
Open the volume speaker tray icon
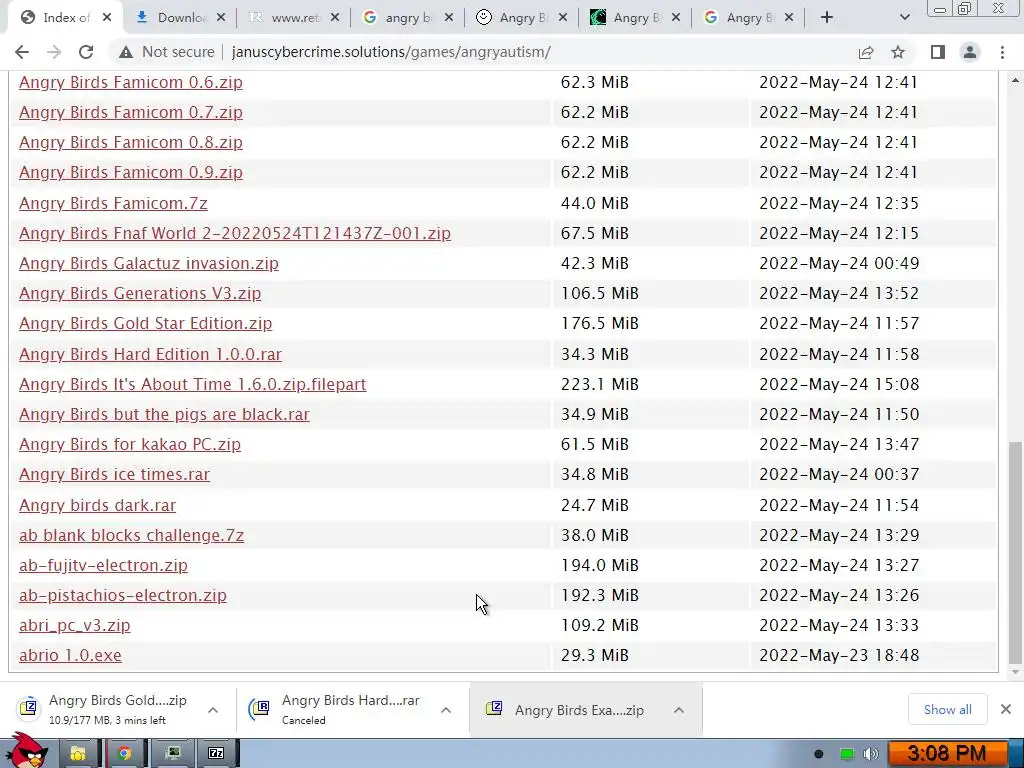coord(871,754)
